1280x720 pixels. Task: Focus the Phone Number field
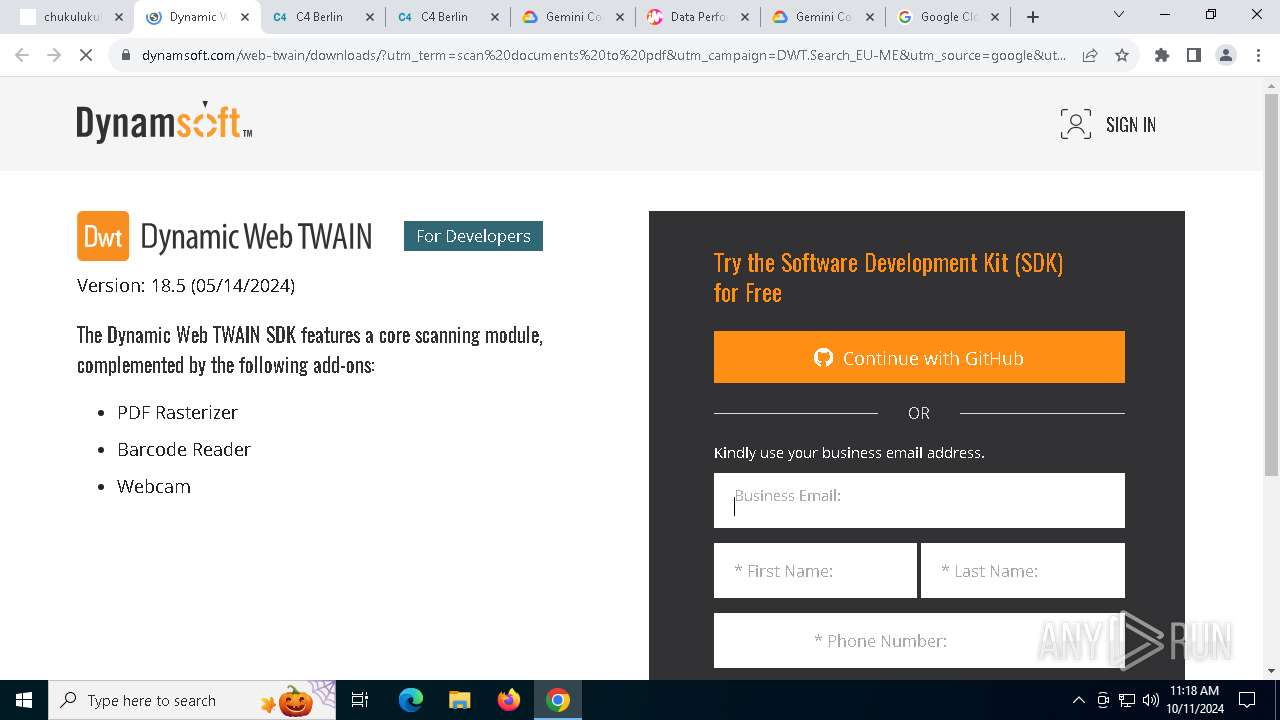[919, 640]
